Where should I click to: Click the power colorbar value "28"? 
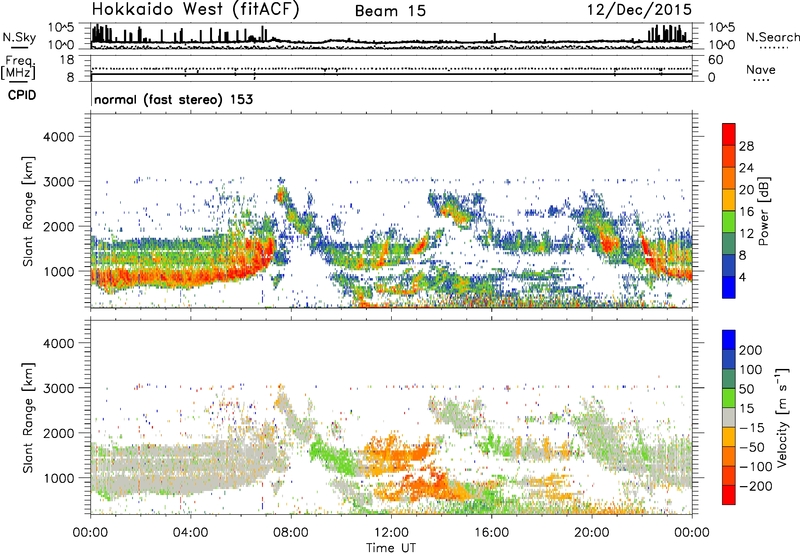746,146
